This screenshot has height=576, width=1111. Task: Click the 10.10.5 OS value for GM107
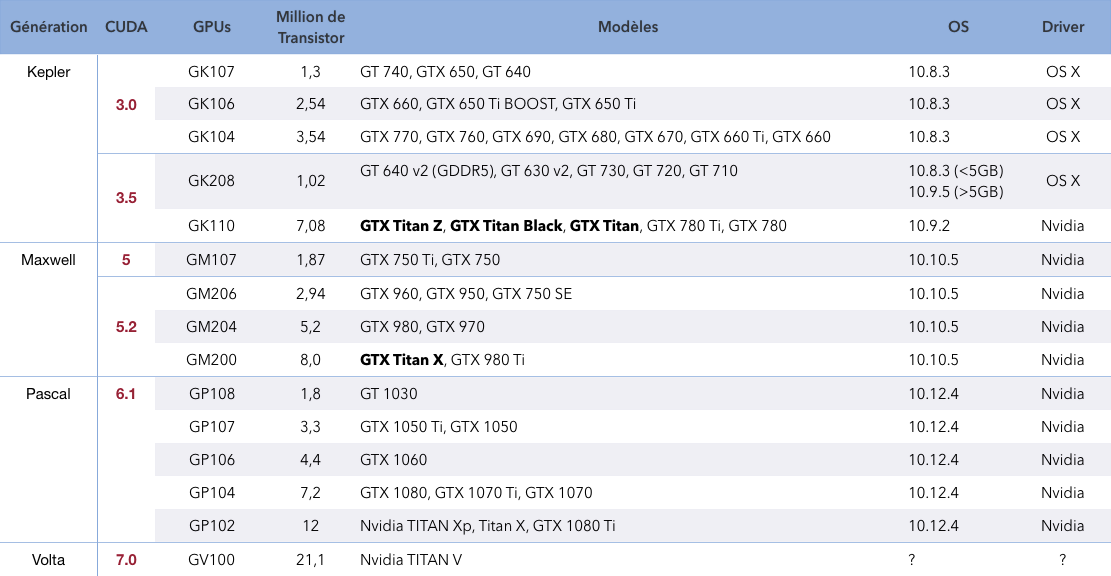tap(933, 259)
